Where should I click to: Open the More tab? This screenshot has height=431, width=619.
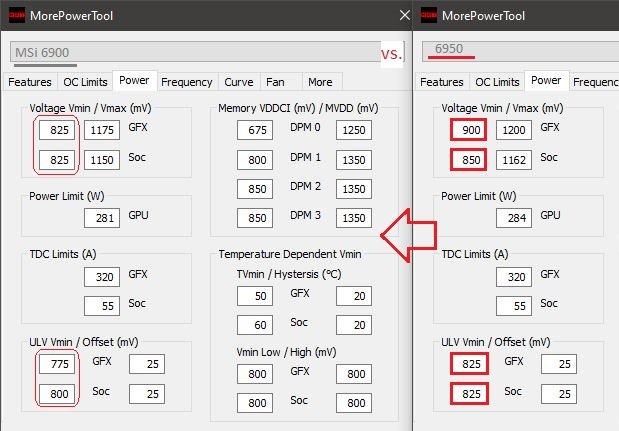[320, 82]
